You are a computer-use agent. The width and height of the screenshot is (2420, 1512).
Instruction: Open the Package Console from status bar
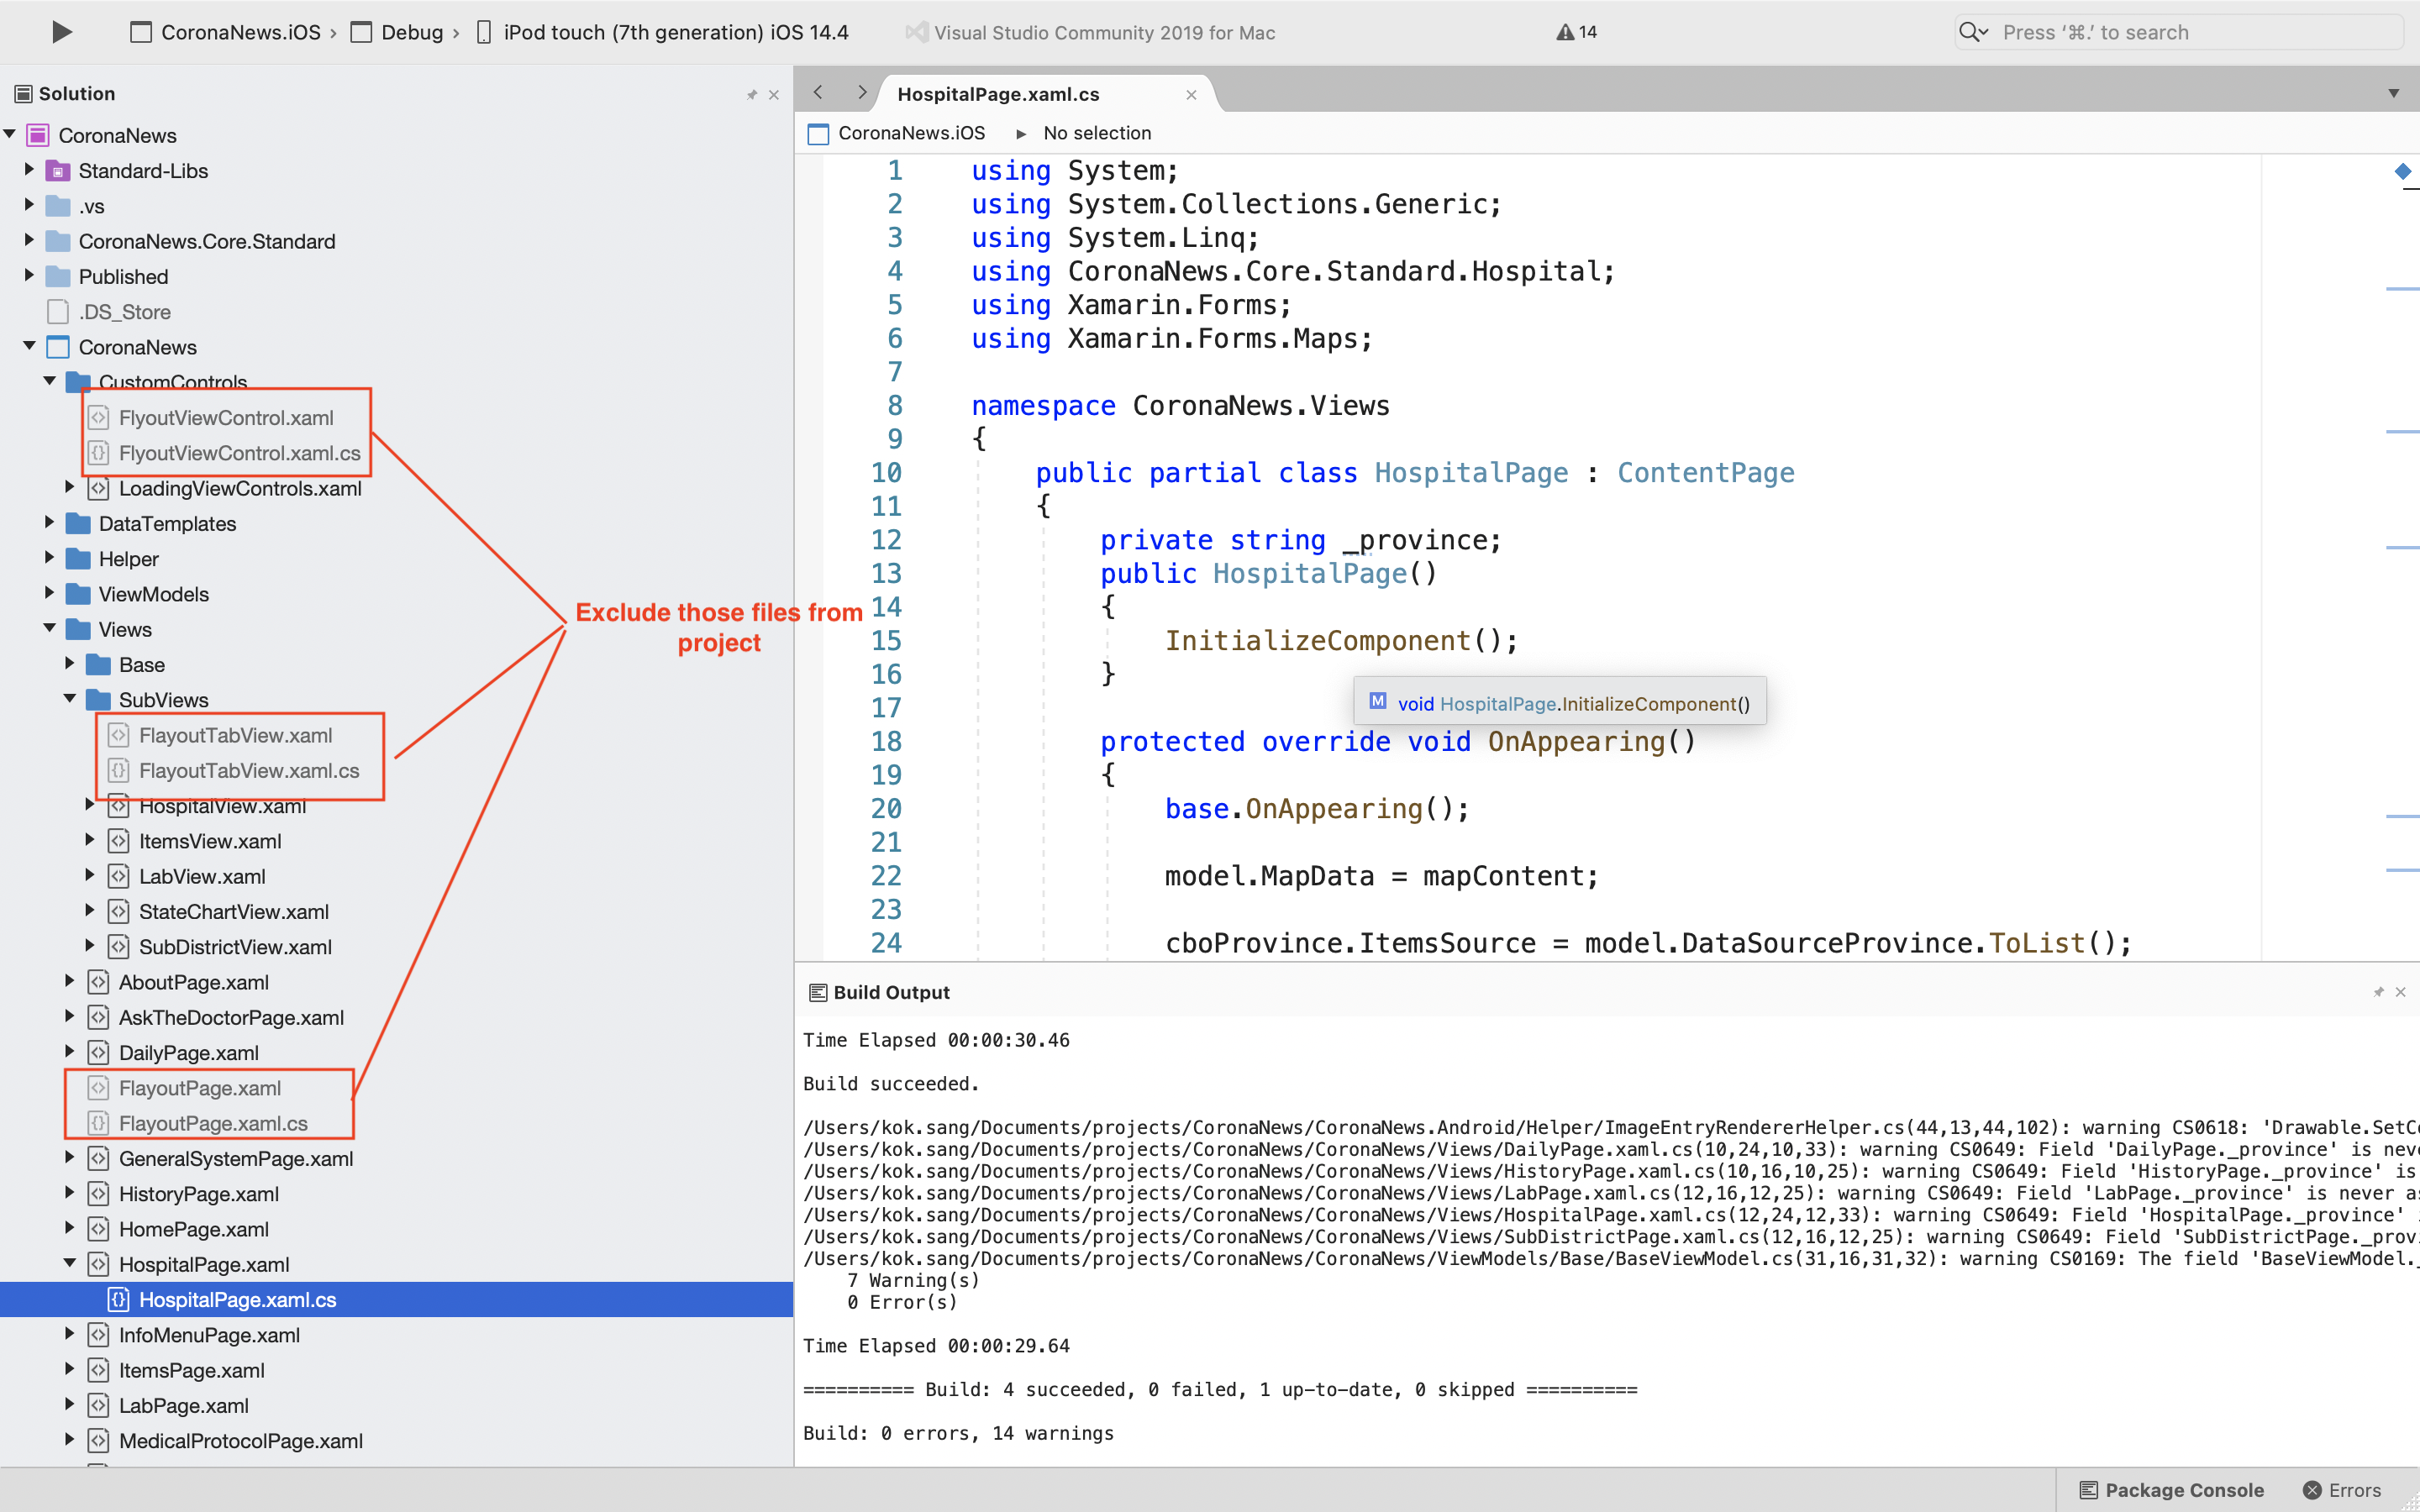coord(2168,1489)
